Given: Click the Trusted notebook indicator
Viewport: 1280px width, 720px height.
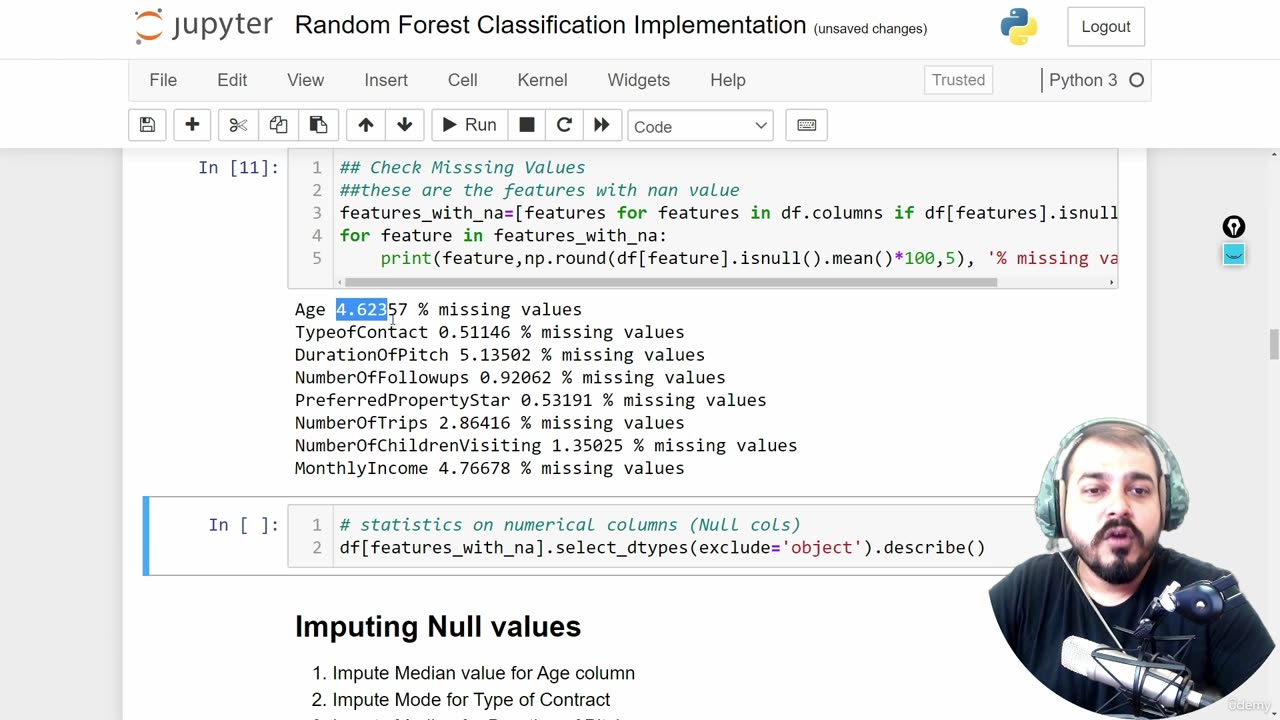Looking at the screenshot, I should tap(958, 80).
